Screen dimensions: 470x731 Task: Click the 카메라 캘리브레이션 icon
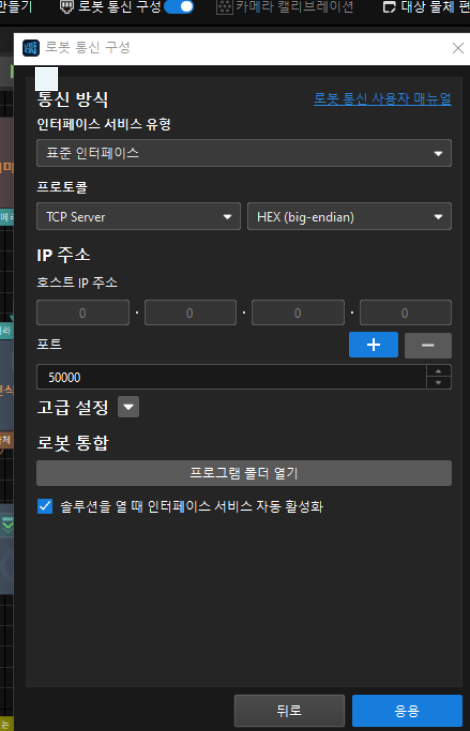click(x=224, y=7)
